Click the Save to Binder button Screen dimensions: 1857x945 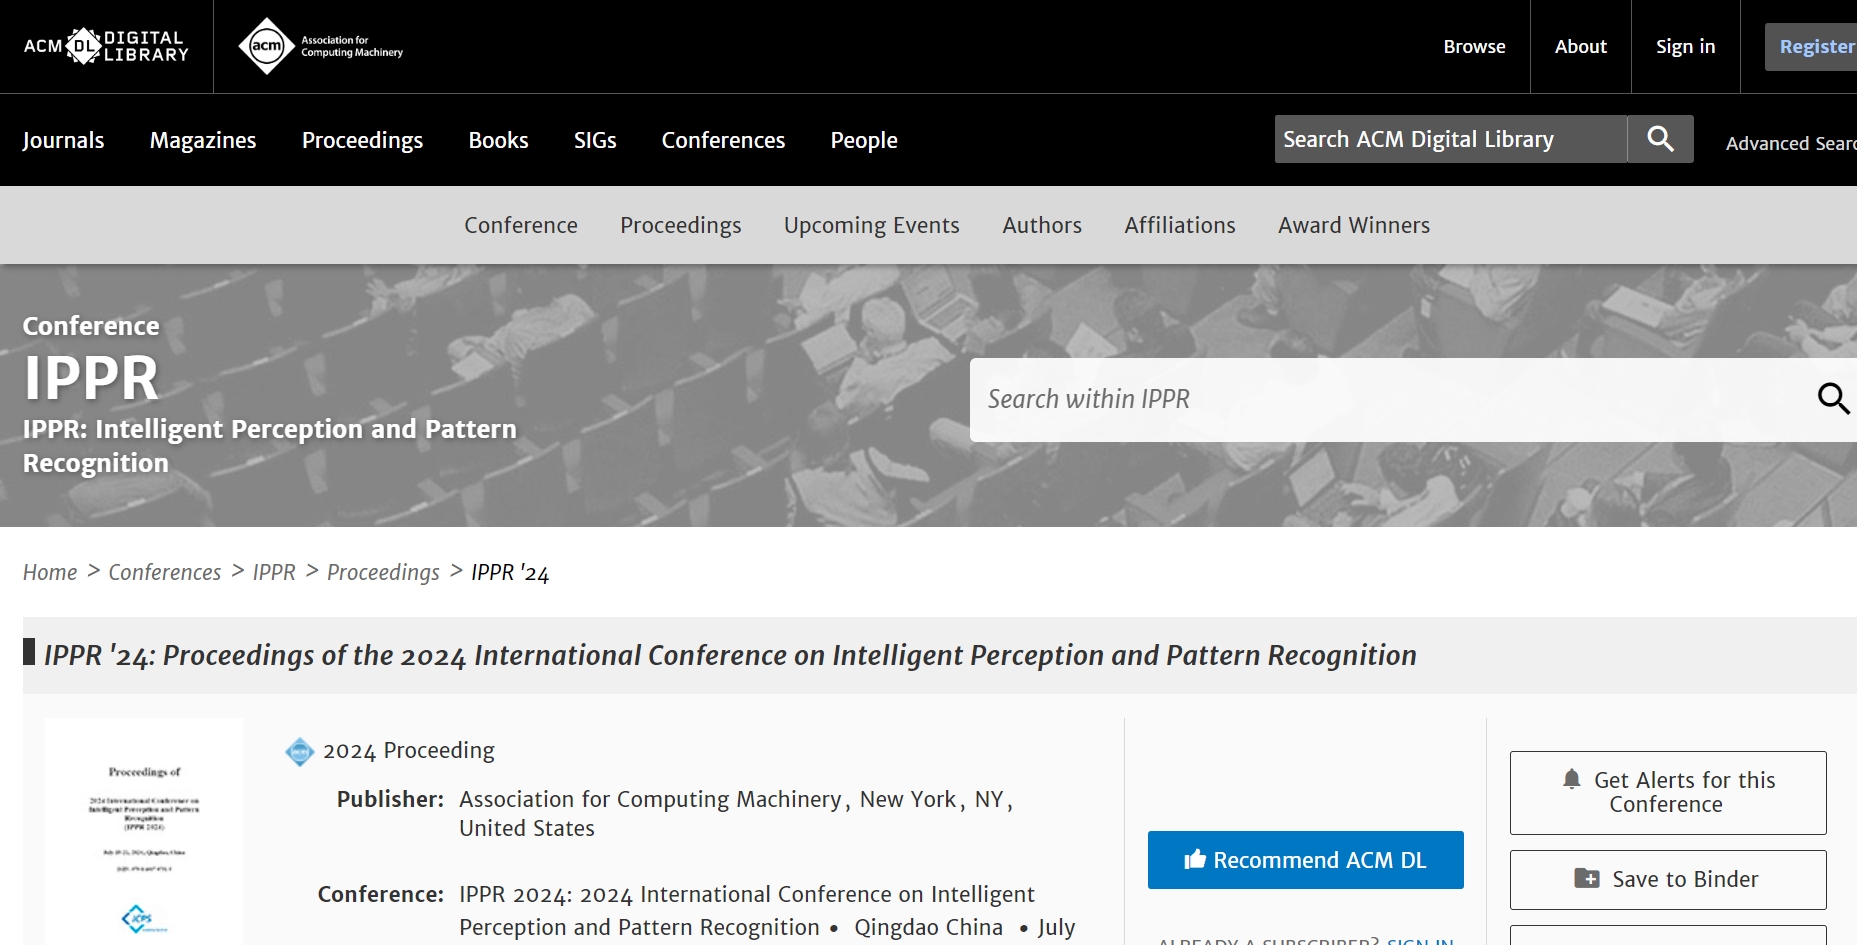pyautogui.click(x=1668, y=880)
